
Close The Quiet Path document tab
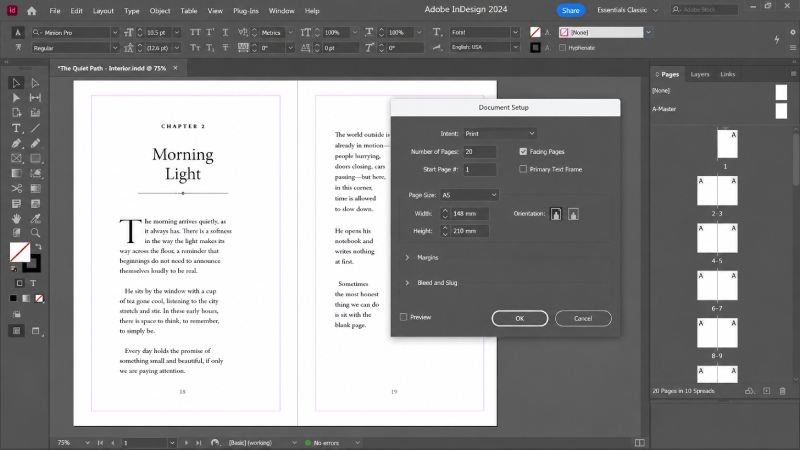pos(176,68)
